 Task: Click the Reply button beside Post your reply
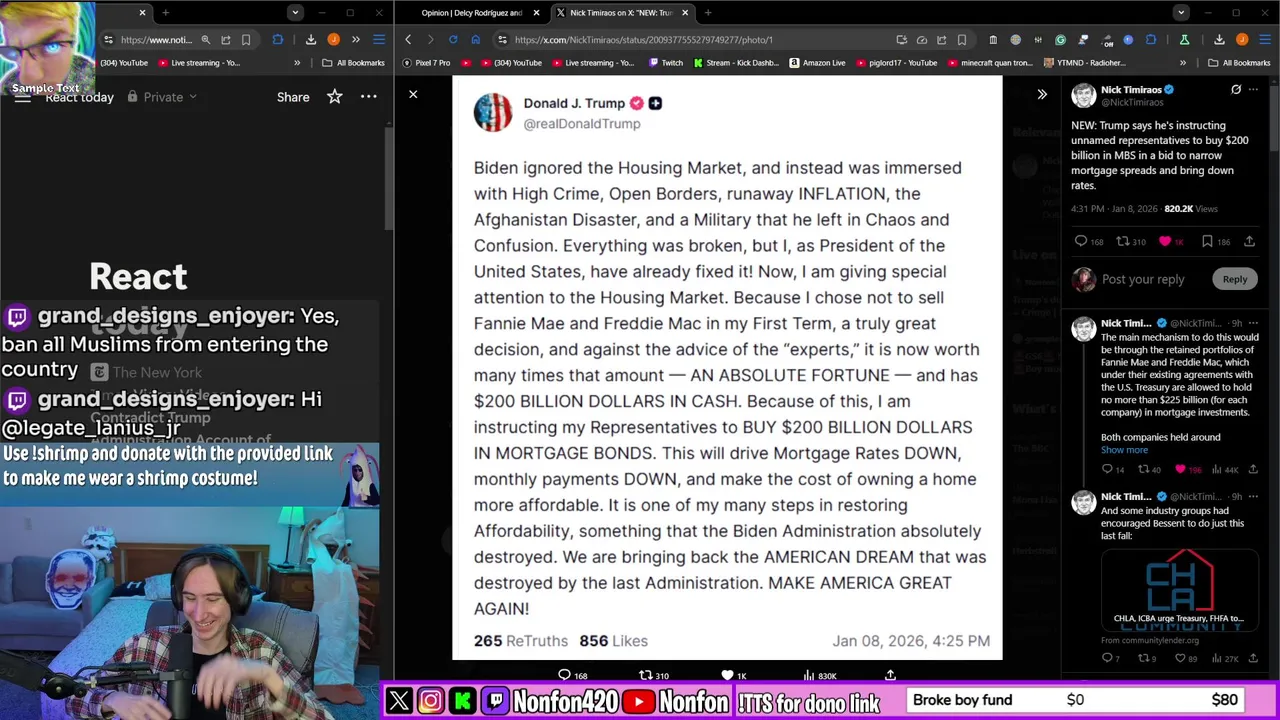point(1235,279)
